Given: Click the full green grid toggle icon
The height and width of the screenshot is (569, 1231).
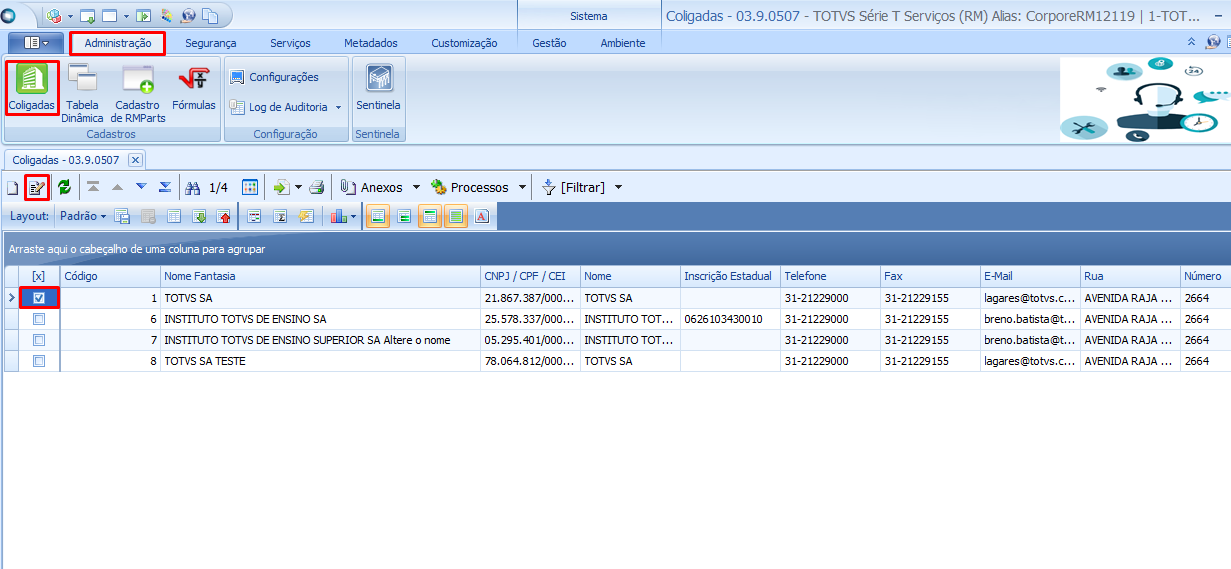Looking at the screenshot, I should [455, 216].
